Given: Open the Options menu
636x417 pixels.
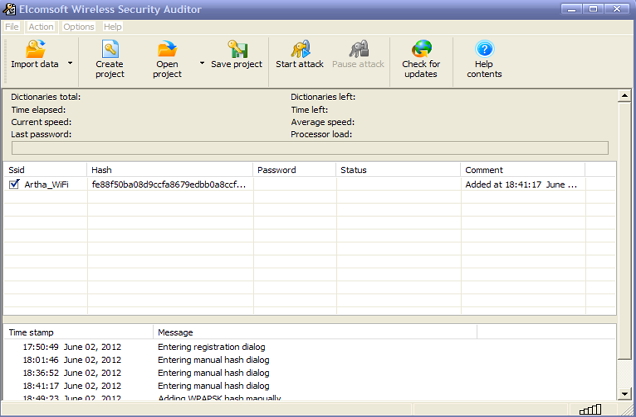Looking at the screenshot, I should point(79,27).
